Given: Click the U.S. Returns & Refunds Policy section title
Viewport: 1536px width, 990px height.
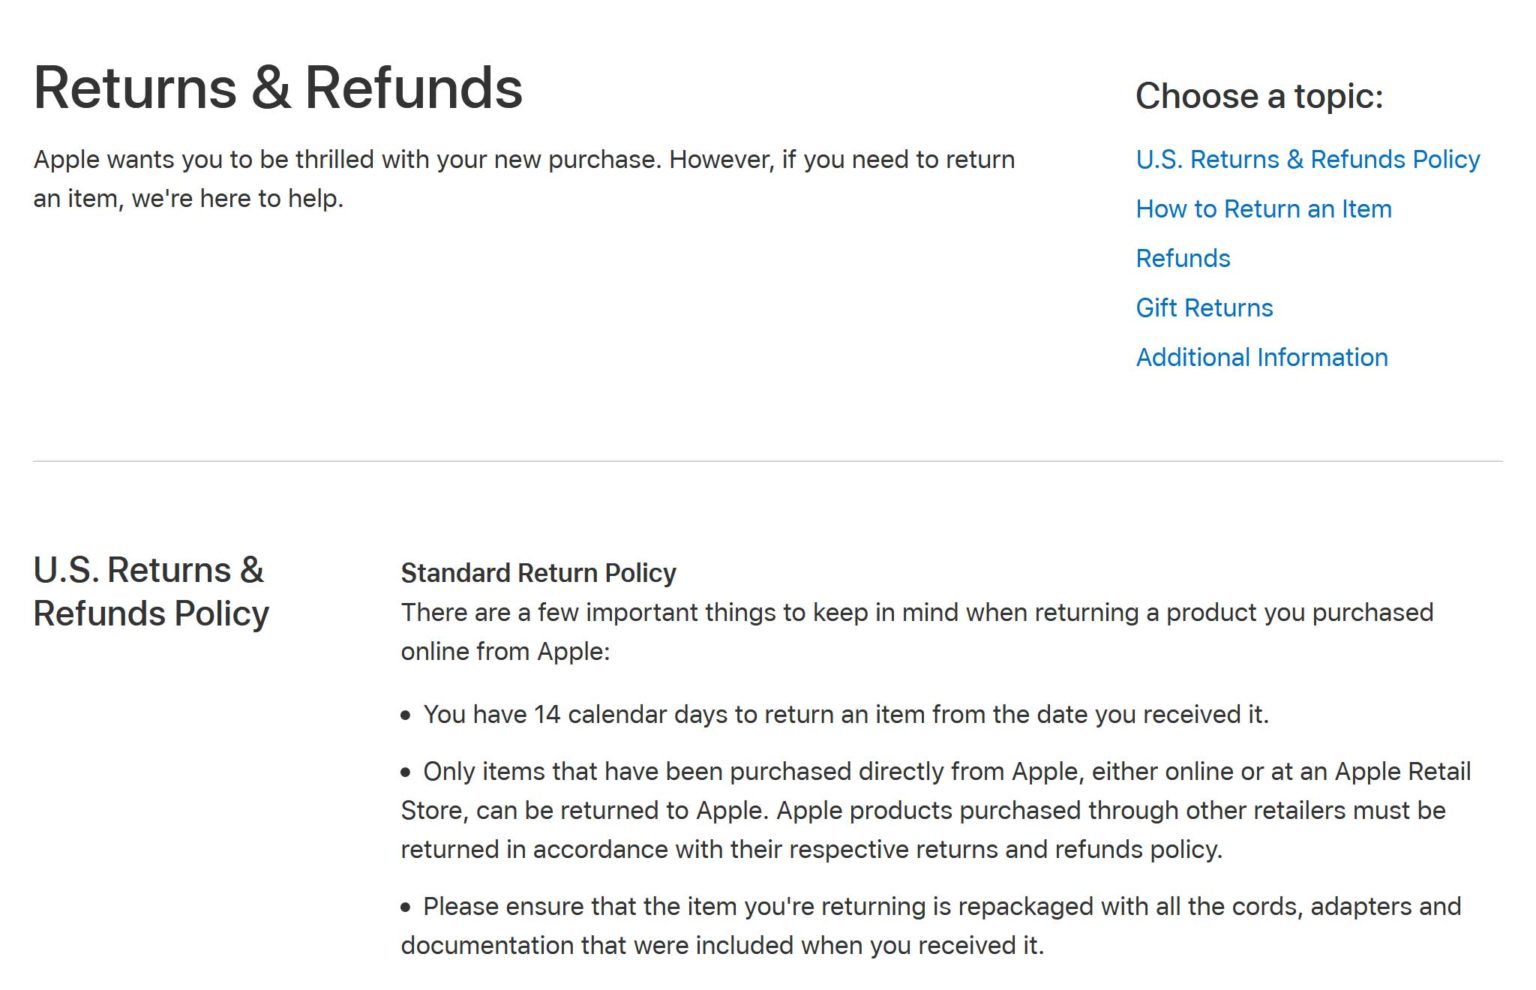Looking at the screenshot, I should point(151,590).
